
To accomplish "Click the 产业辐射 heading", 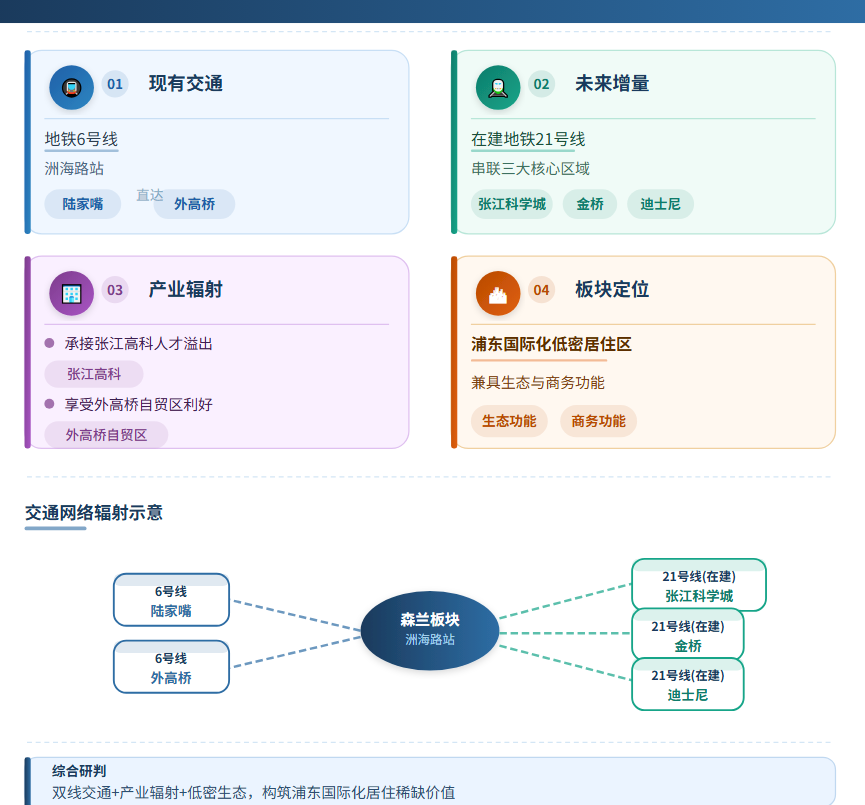I will [x=186, y=290].
